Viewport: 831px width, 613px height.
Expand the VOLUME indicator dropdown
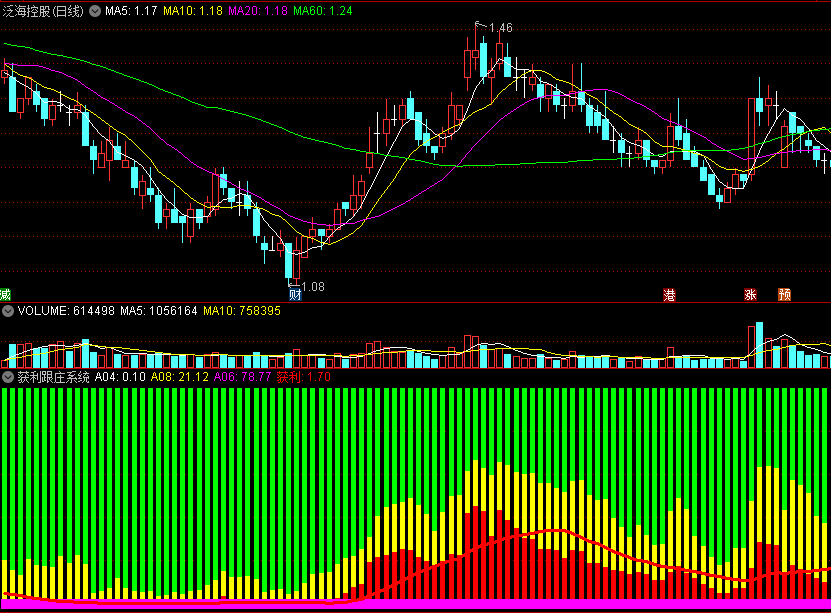pos(8,311)
